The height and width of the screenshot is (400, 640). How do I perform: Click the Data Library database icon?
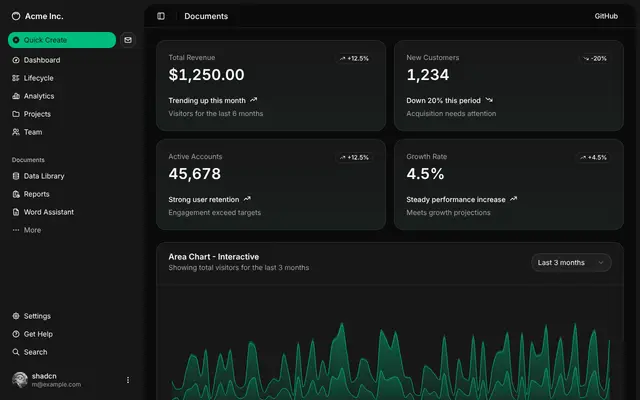point(16,176)
